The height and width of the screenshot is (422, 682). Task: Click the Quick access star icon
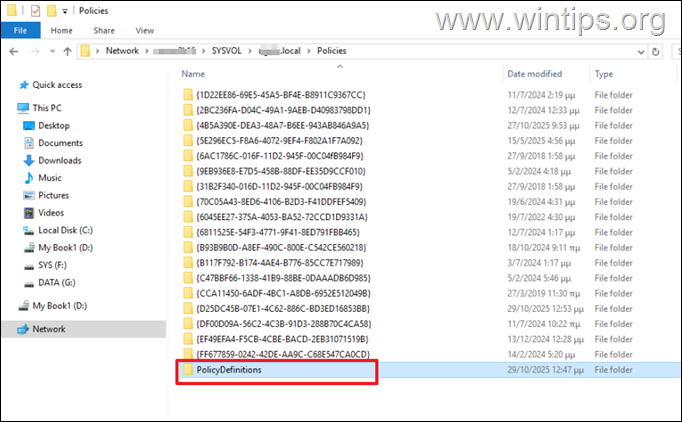point(23,85)
